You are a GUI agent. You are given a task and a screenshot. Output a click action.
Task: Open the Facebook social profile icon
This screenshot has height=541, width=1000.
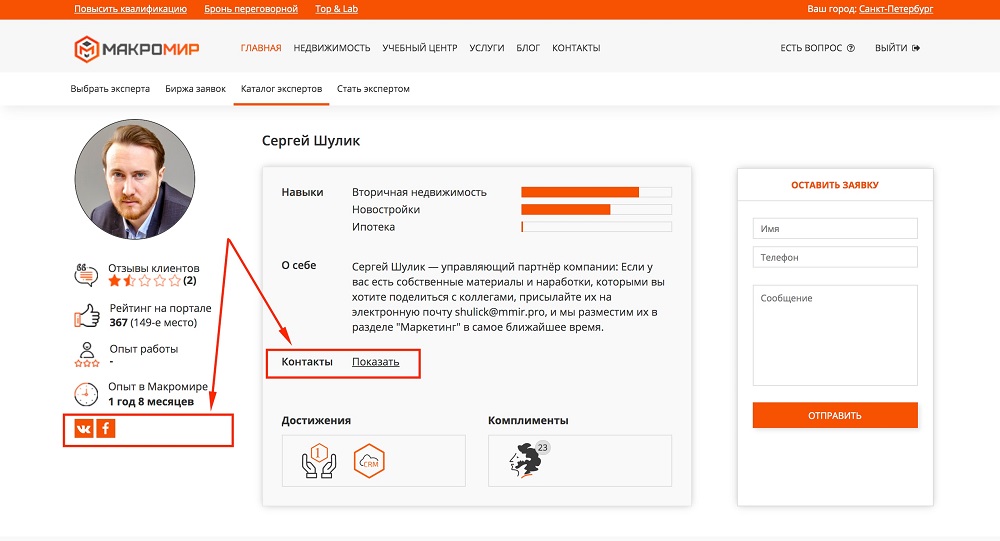tap(106, 429)
